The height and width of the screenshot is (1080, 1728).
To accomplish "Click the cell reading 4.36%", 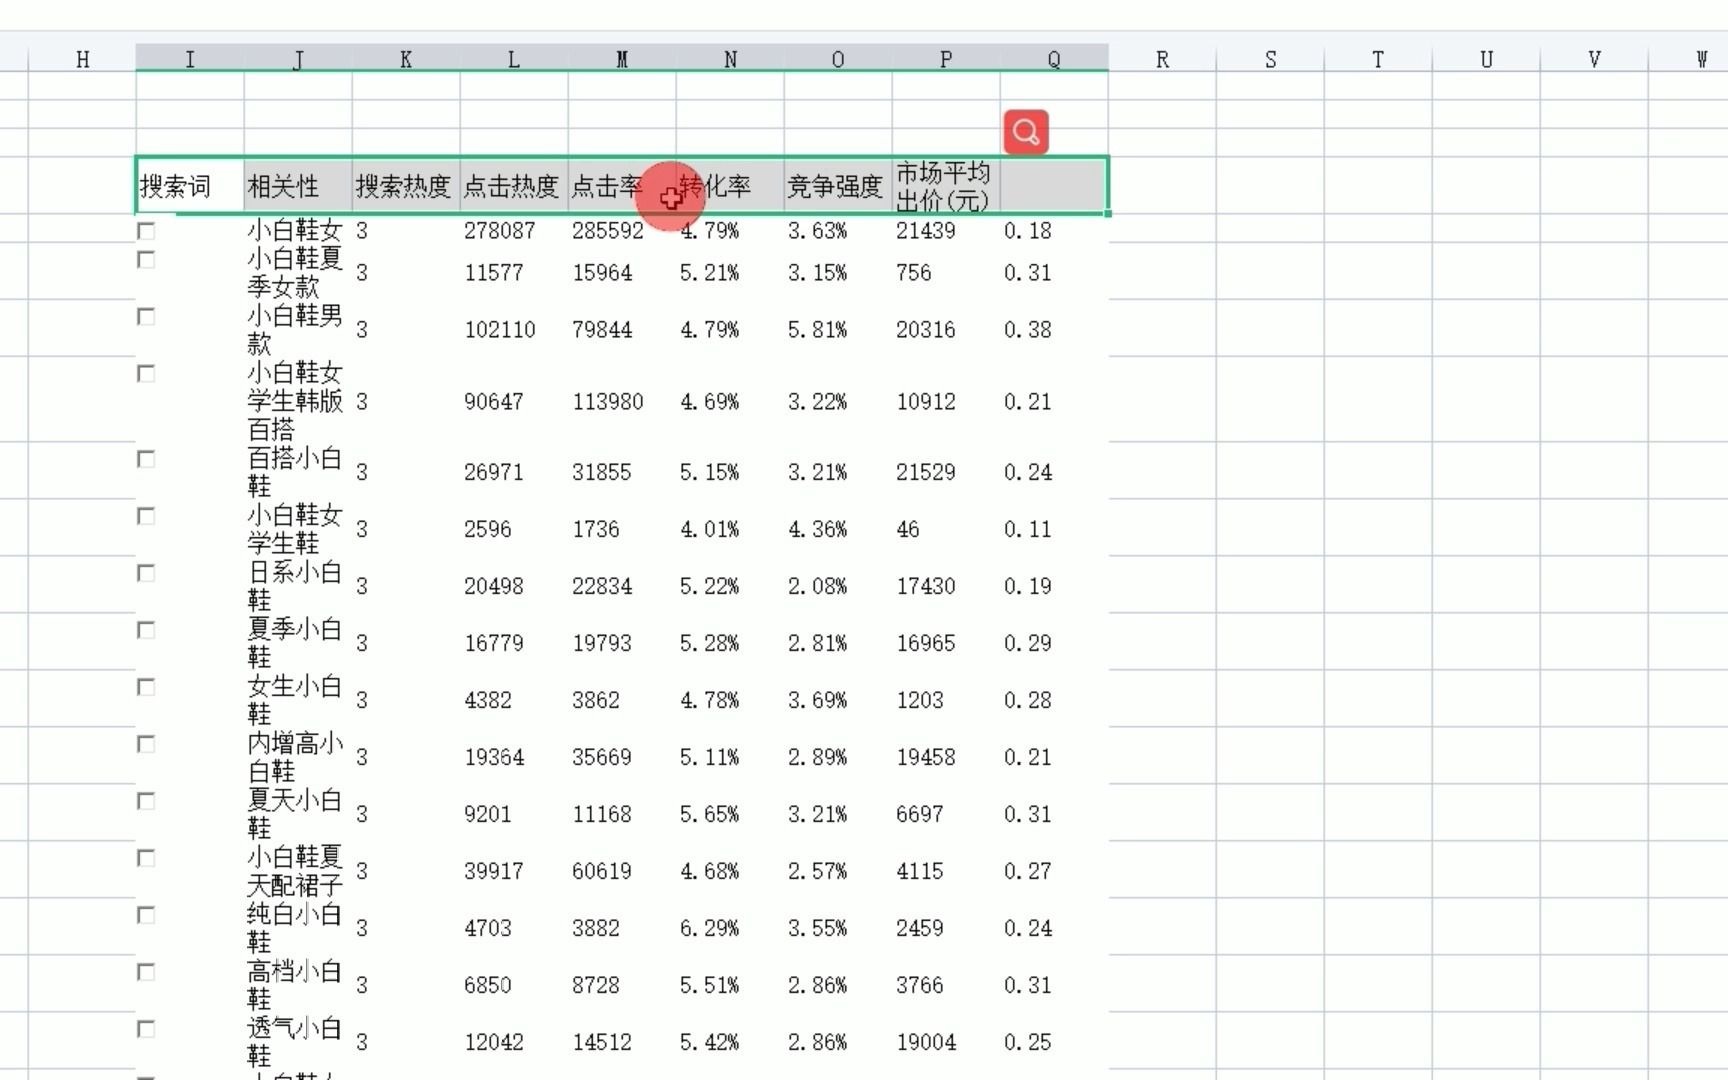I will (838, 528).
